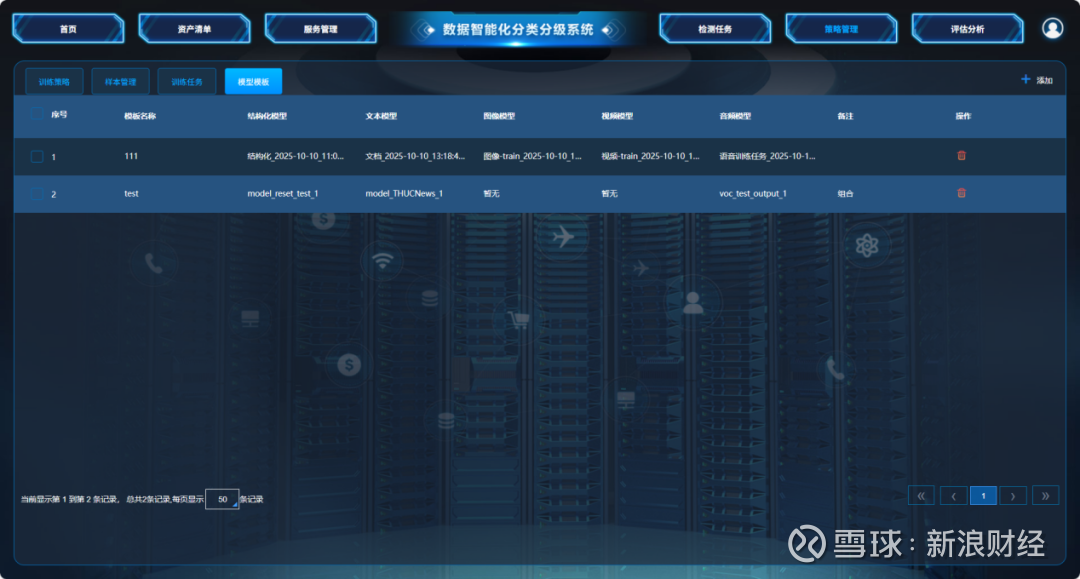Open the user profile avatar icon
The height and width of the screenshot is (579, 1080).
point(1052,28)
